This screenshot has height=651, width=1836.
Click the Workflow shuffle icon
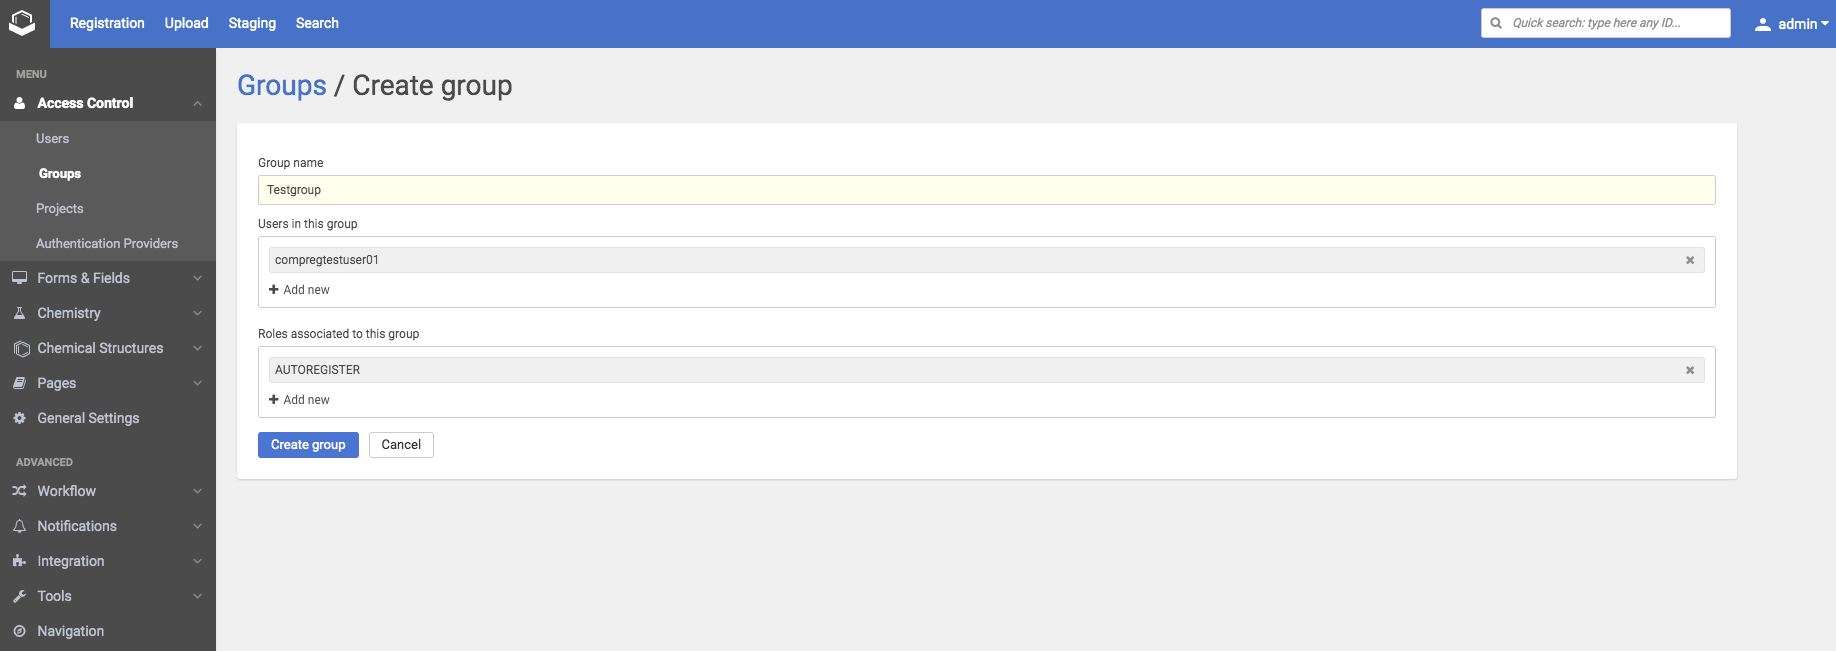pos(19,491)
